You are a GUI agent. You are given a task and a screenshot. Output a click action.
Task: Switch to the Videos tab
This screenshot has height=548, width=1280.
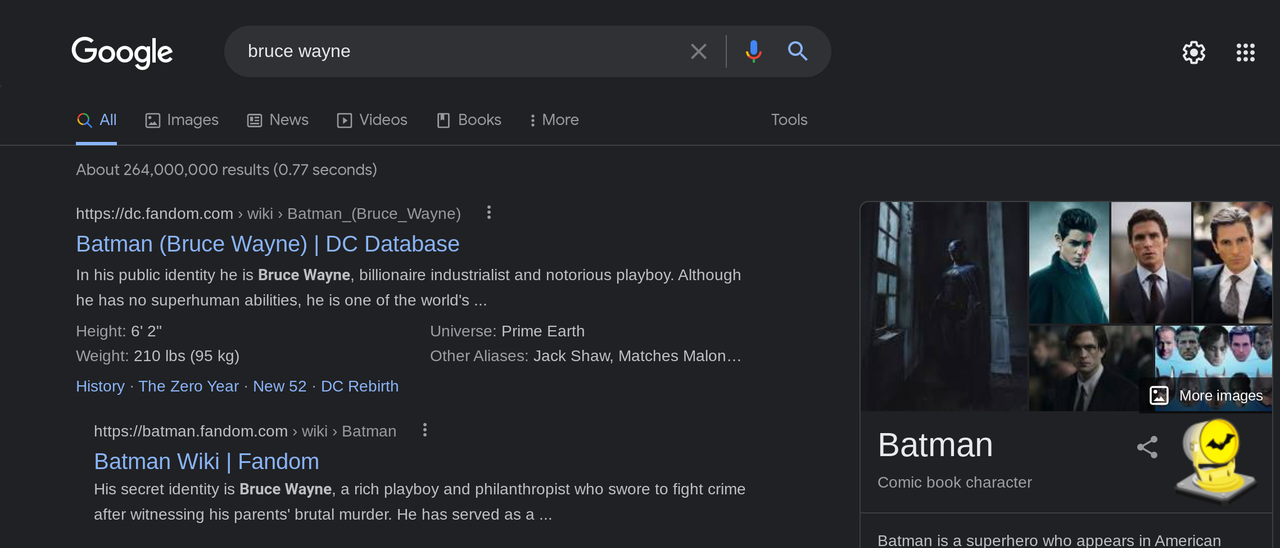372,120
